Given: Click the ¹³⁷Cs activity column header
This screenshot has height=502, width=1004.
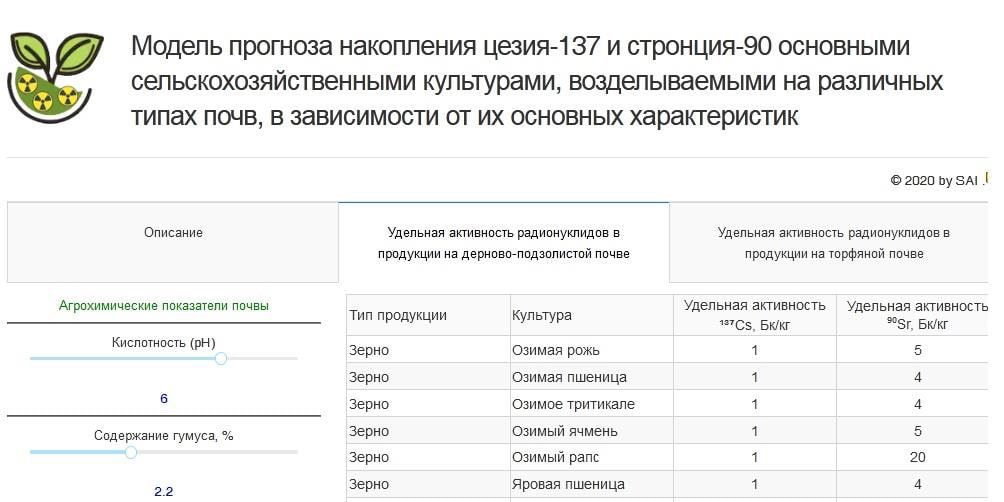Looking at the screenshot, I should coord(754,315).
